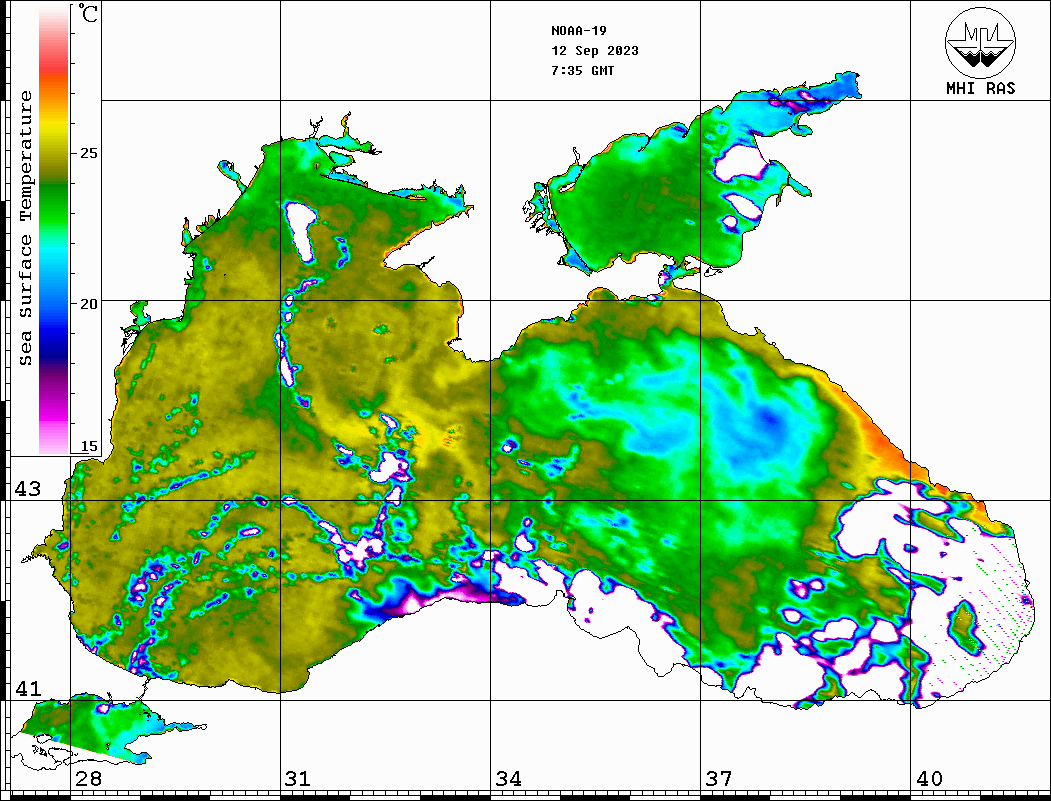Viewport: 1051px width, 801px height.
Task: Click the latitude 41 axis label
Action: 27,689
